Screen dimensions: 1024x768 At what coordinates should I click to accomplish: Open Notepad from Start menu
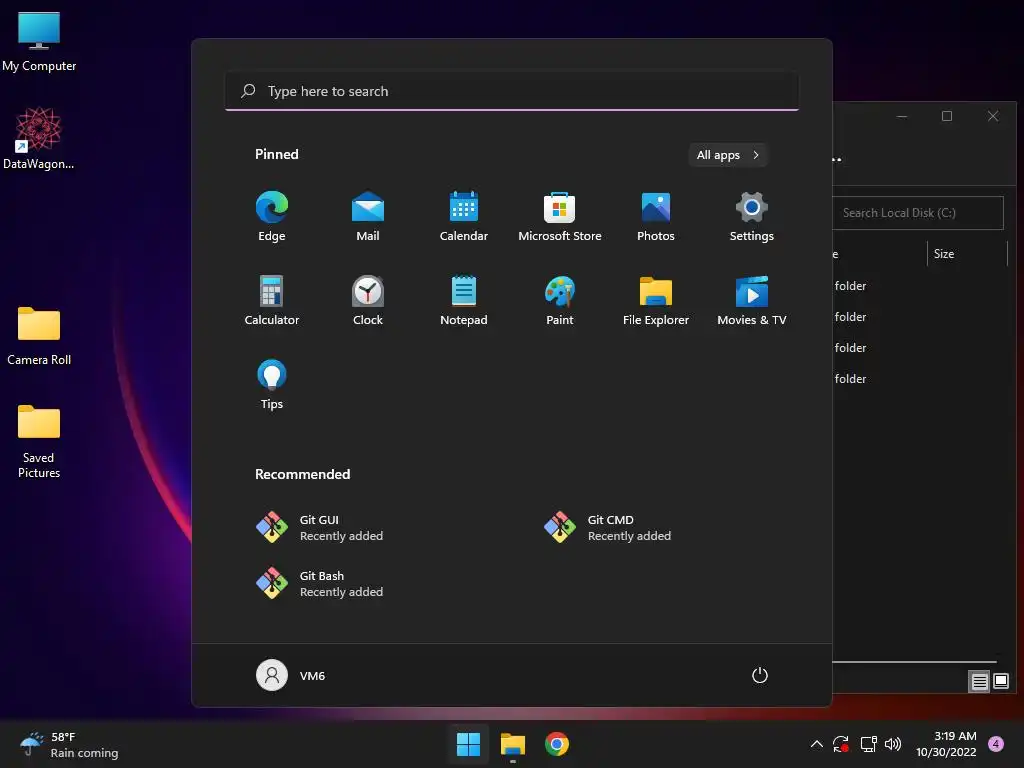pyautogui.click(x=464, y=300)
